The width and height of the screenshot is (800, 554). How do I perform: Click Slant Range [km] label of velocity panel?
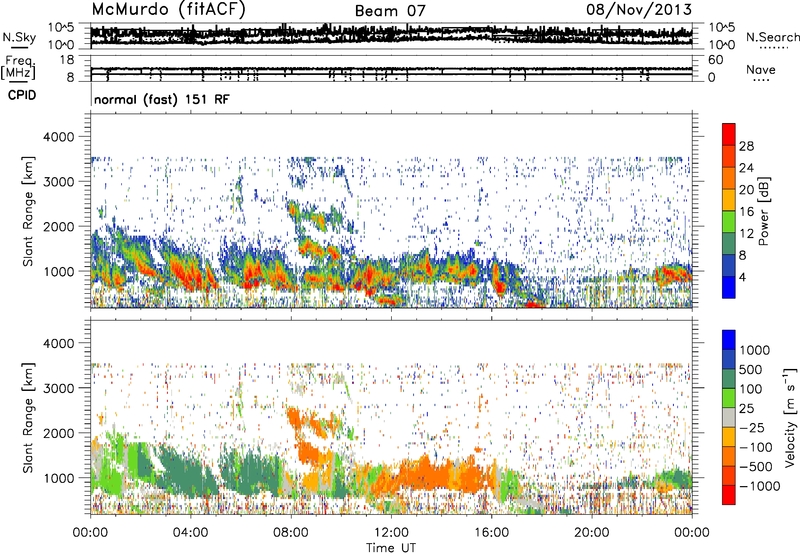click(28, 418)
